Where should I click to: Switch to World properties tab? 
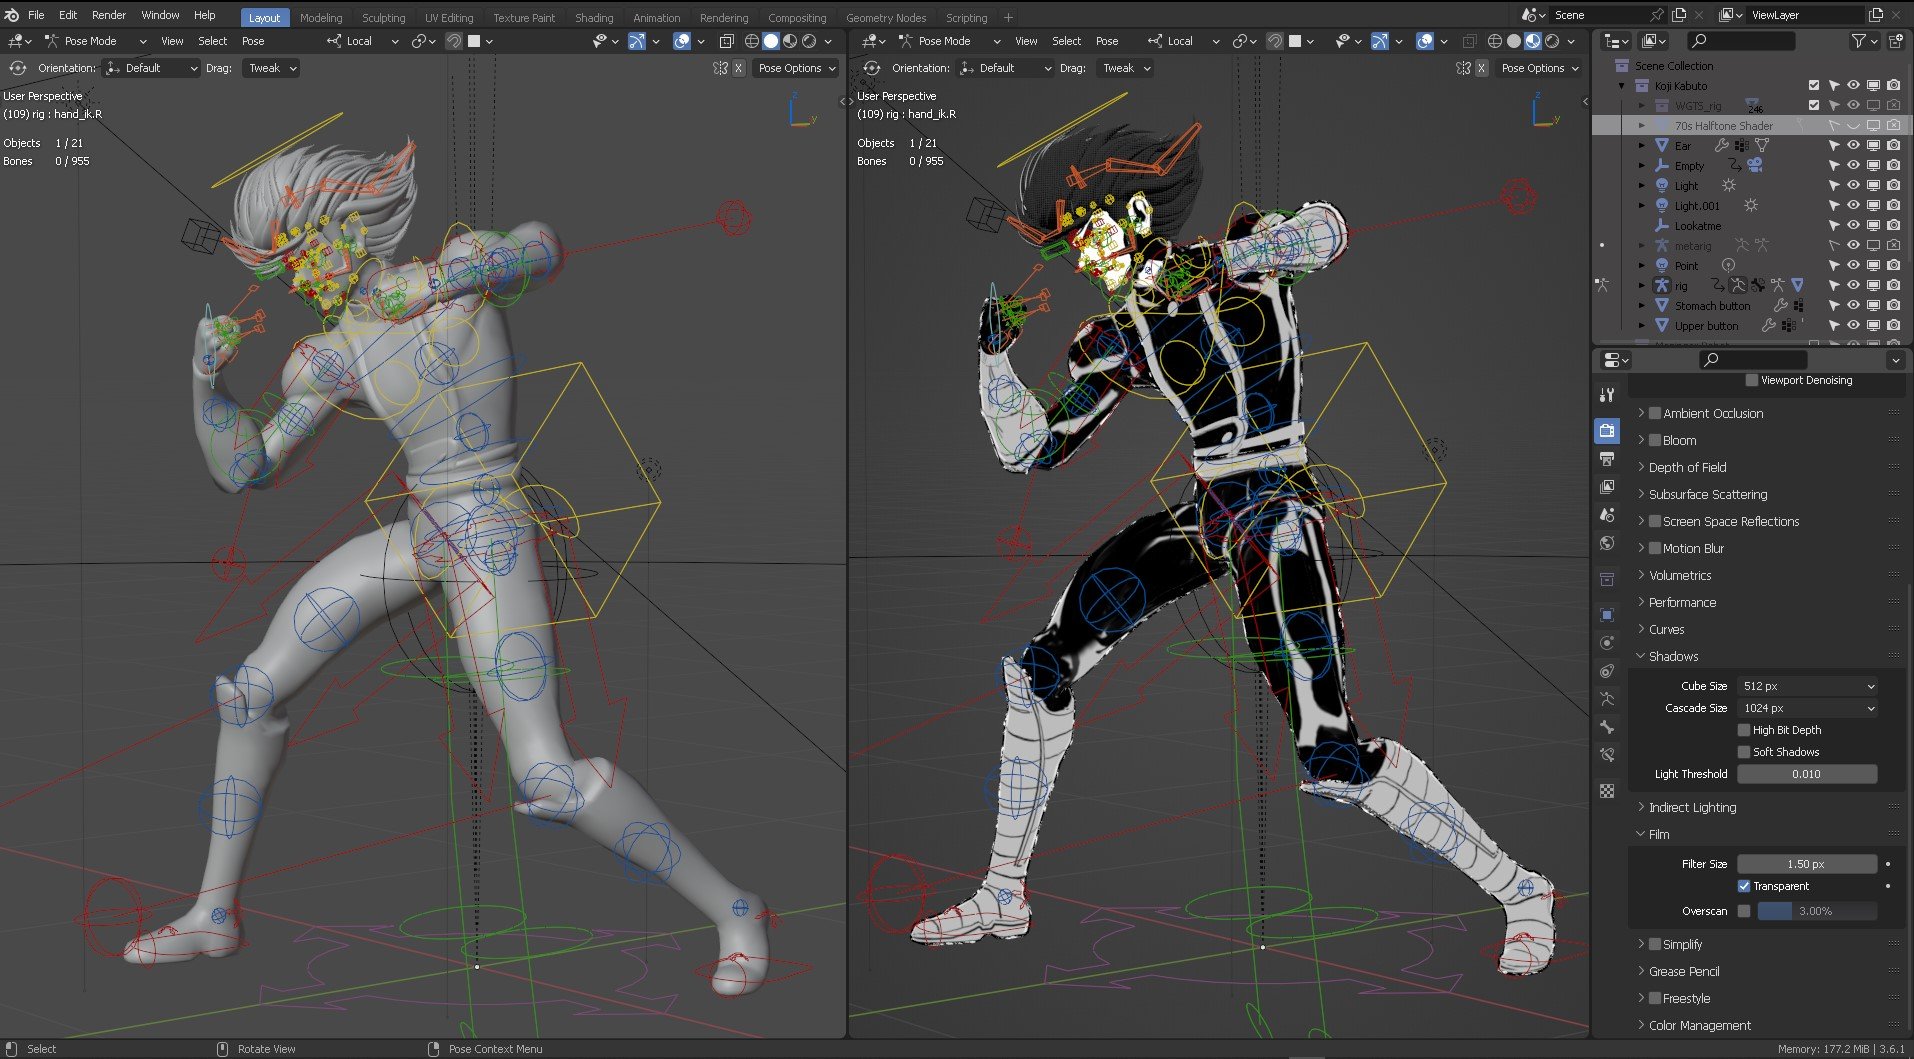pos(1607,543)
